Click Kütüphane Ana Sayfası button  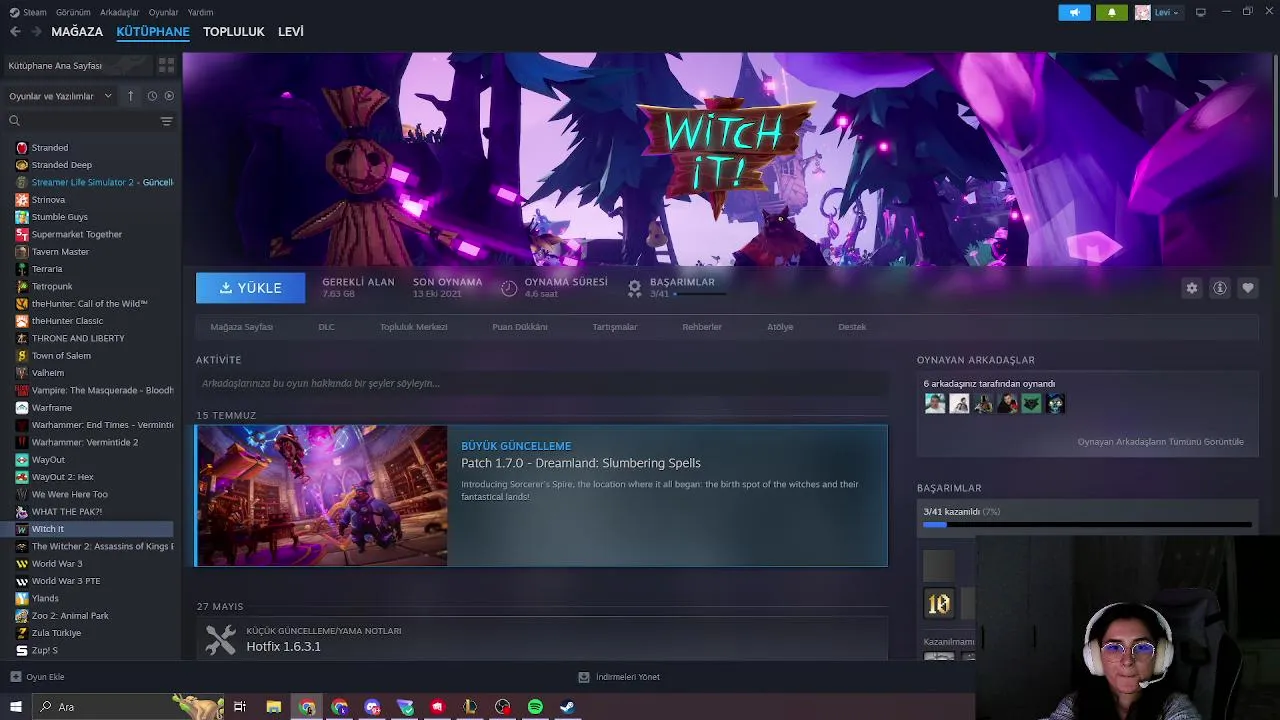76,65
